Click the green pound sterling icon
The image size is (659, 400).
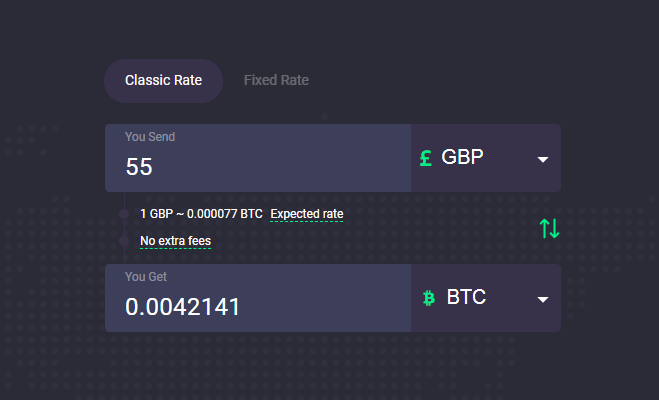click(x=426, y=158)
